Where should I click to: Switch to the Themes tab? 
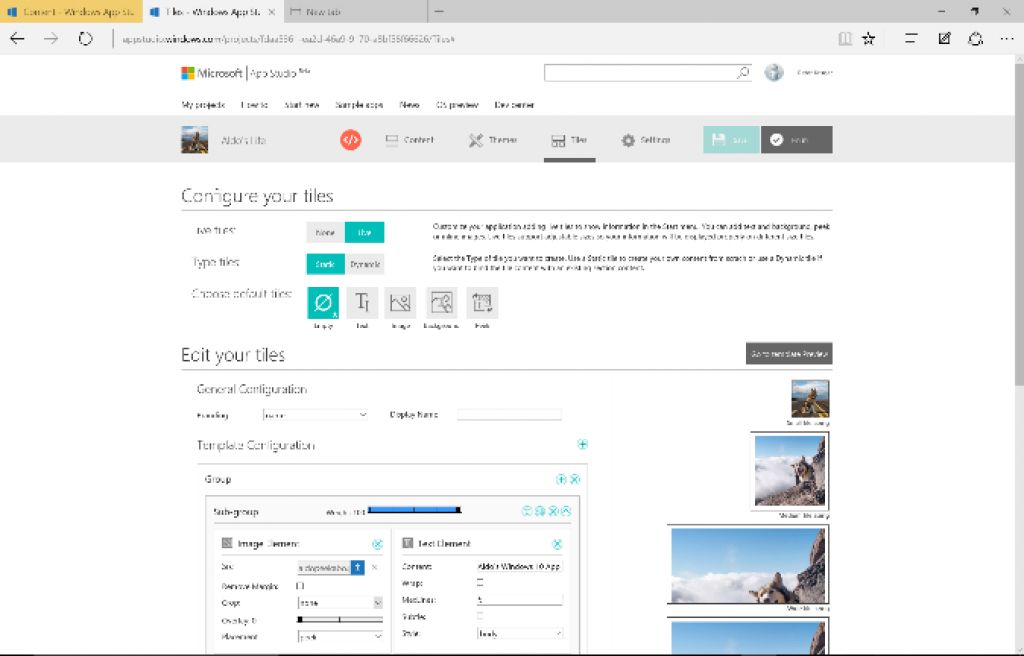click(493, 140)
